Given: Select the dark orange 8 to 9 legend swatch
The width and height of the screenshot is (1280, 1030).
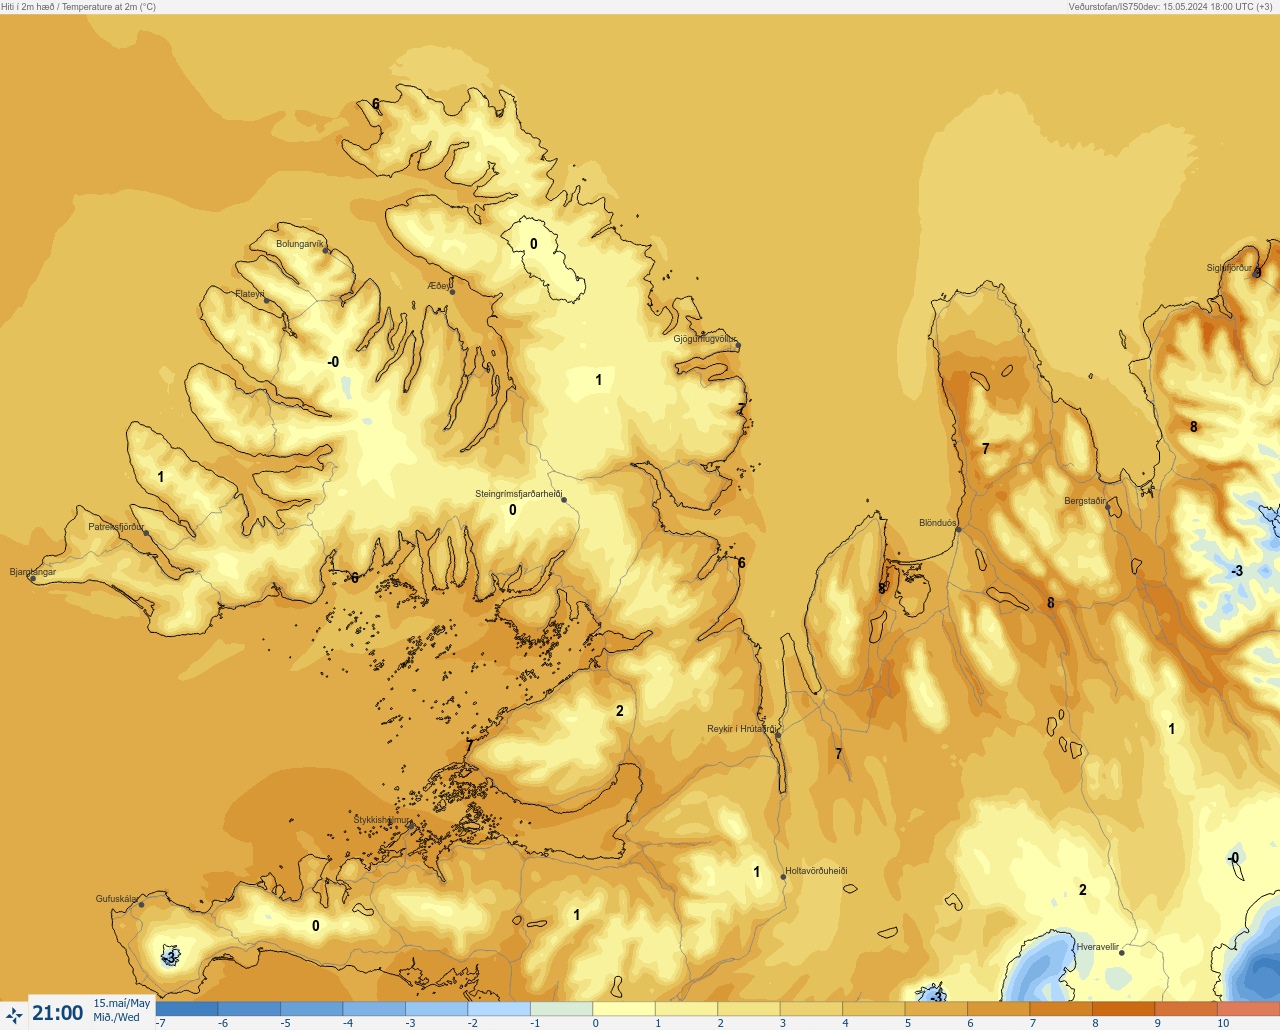Looking at the screenshot, I should 1124,1009.
